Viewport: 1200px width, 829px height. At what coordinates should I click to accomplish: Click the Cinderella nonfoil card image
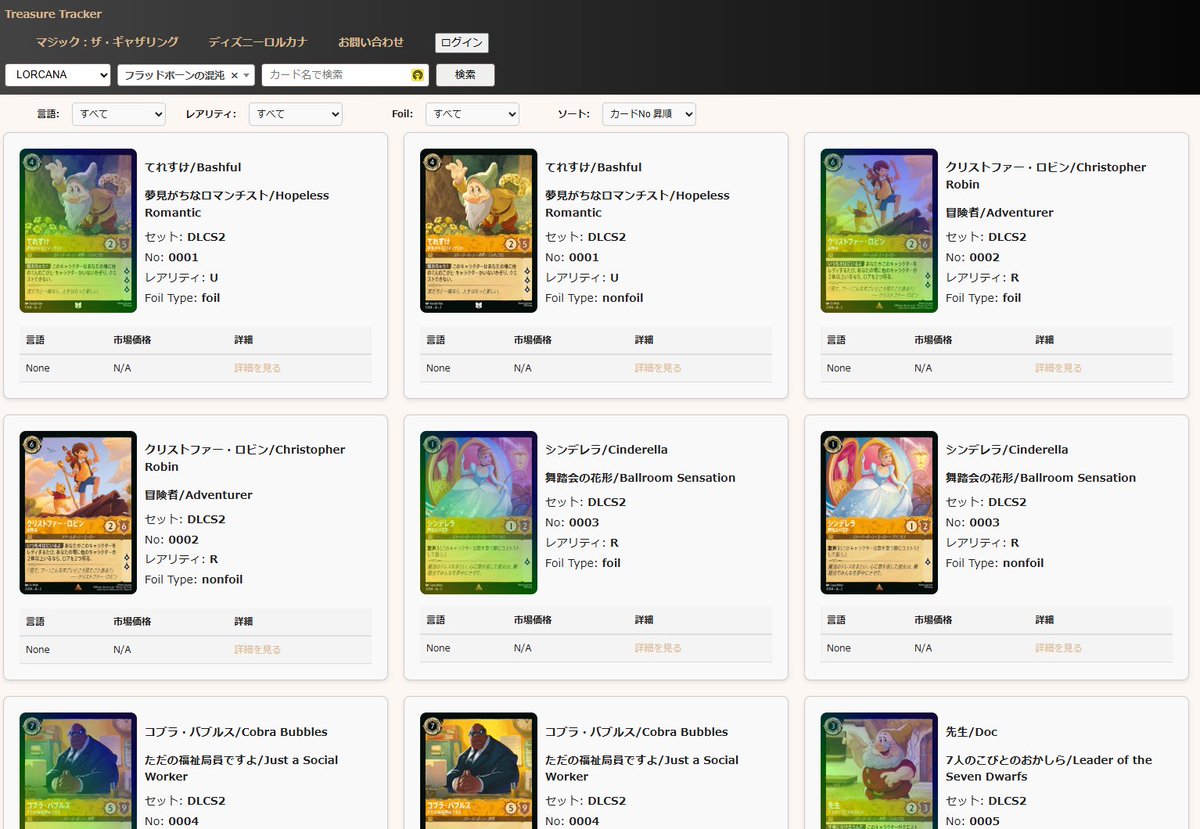[x=879, y=513]
